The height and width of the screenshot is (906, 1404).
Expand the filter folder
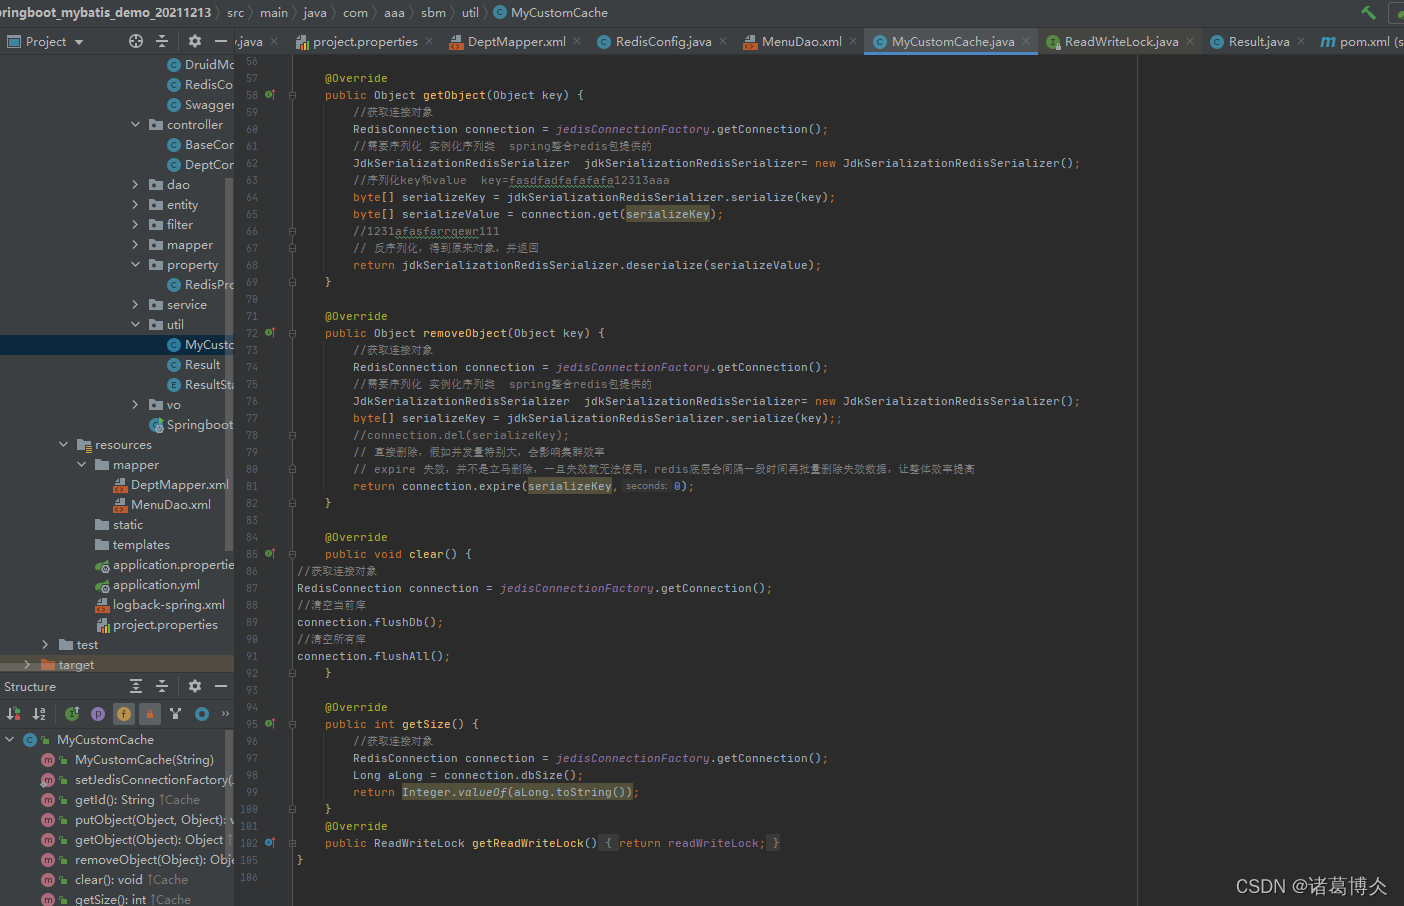coord(136,224)
